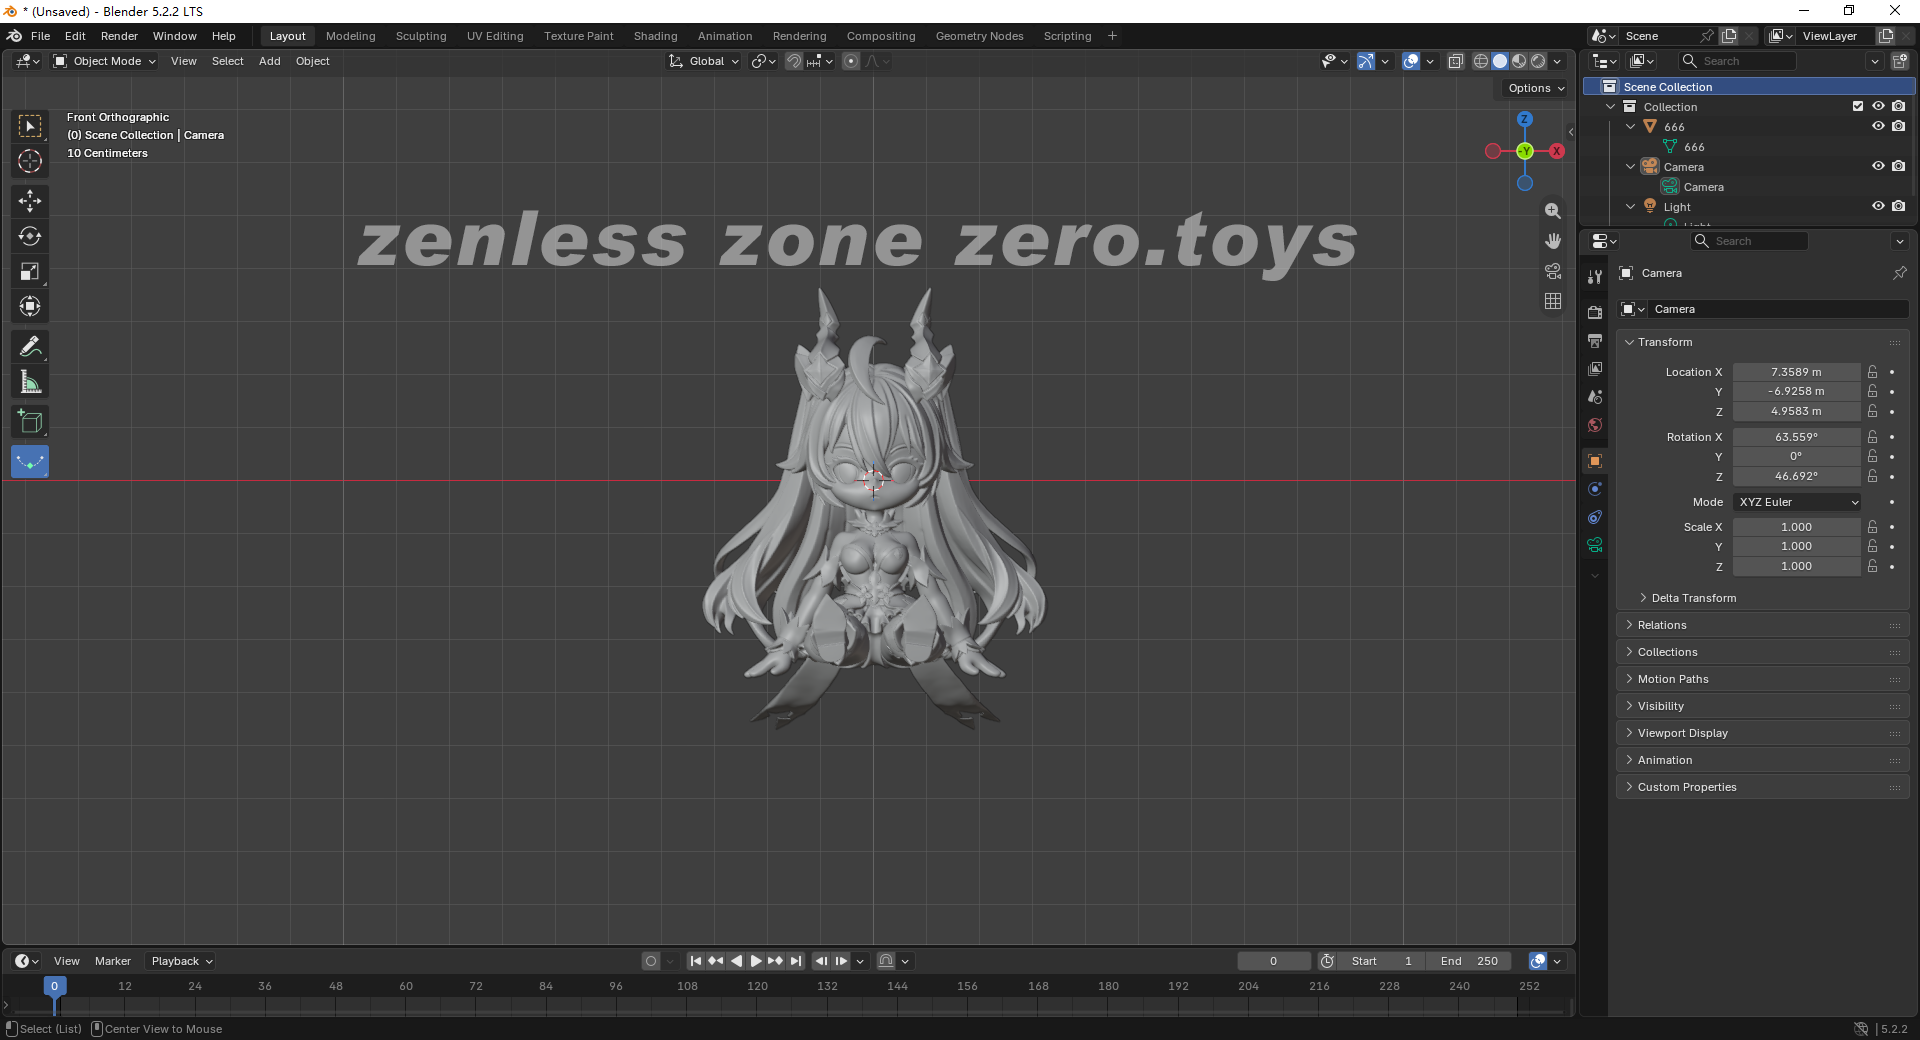
Task: Select the Select Box tool
Action: pyautogui.click(x=30, y=126)
